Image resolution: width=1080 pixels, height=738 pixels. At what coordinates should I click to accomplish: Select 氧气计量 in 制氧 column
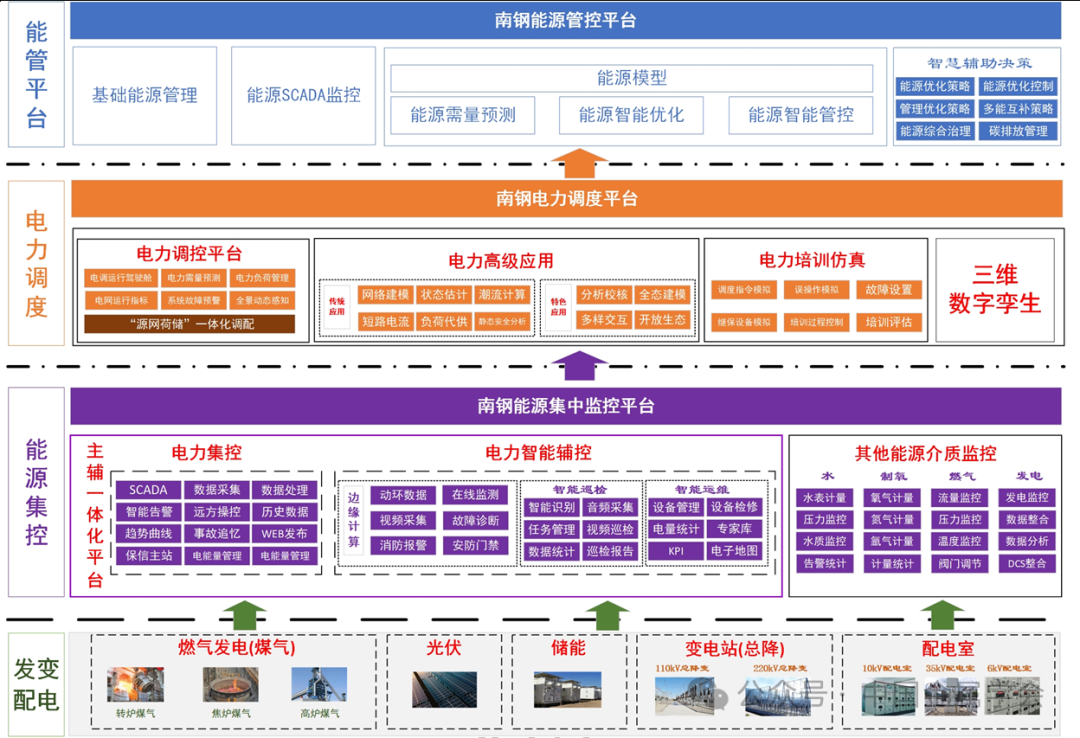pos(892,498)
